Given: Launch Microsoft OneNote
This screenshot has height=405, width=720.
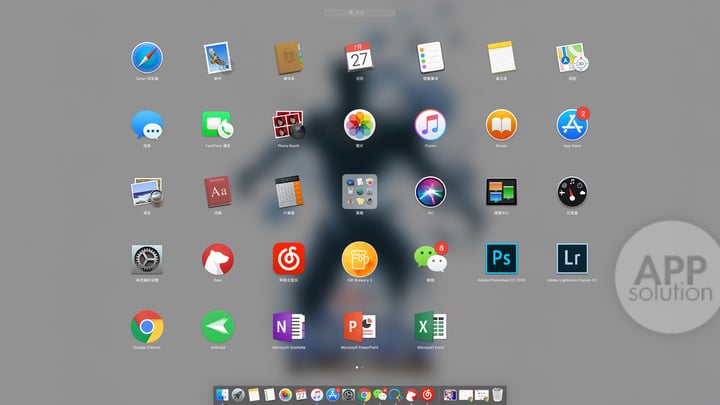Looking at the screenshot, I should [x=289, y=326].
